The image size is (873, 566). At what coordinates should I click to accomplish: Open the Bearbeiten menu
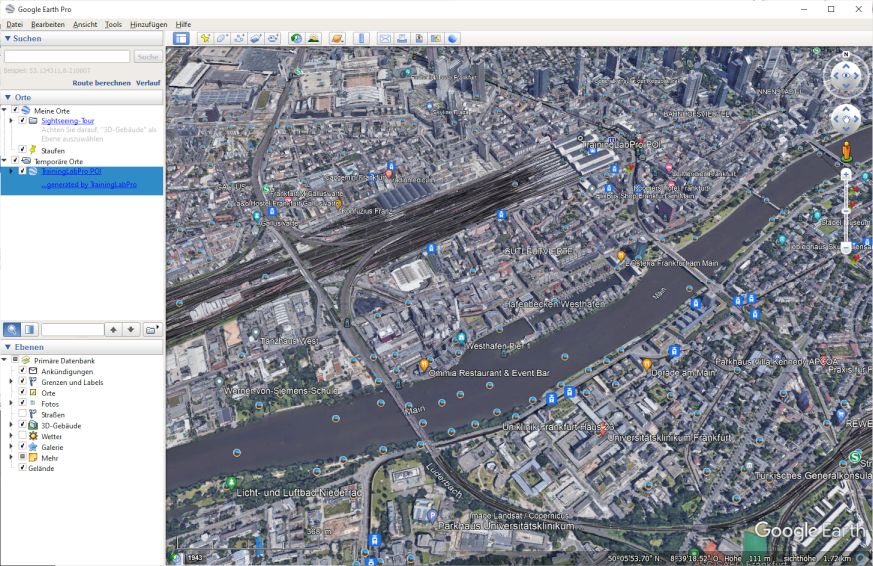coord(48,24)
